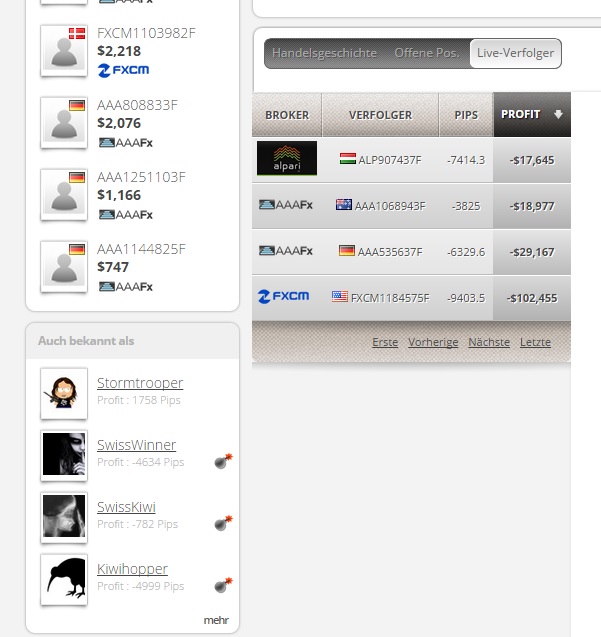Sort by the VERFOLGER column header
Viewport: 601px width, 637px height.
[380, 115]
